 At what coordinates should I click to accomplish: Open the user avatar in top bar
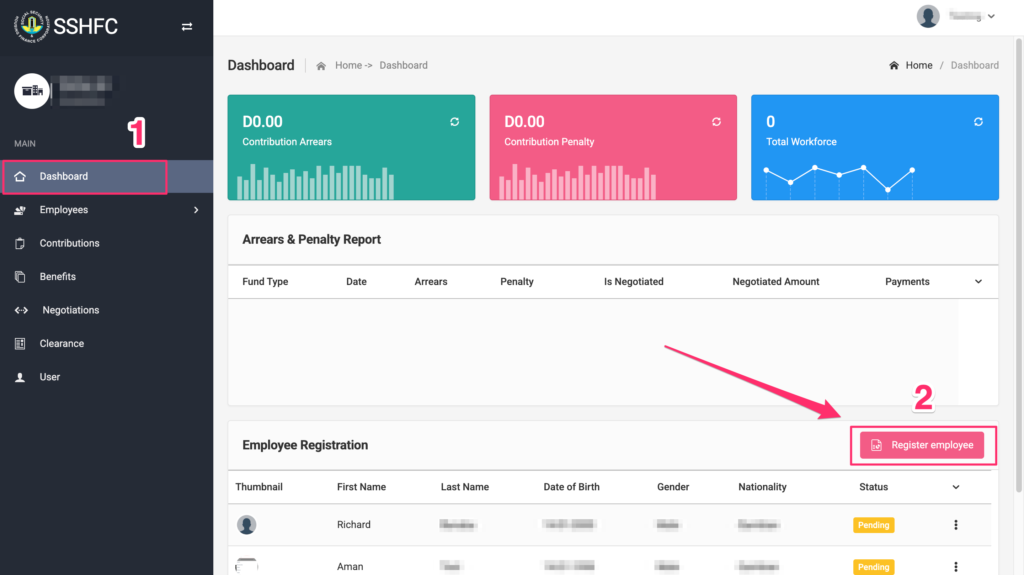(928, 17)
